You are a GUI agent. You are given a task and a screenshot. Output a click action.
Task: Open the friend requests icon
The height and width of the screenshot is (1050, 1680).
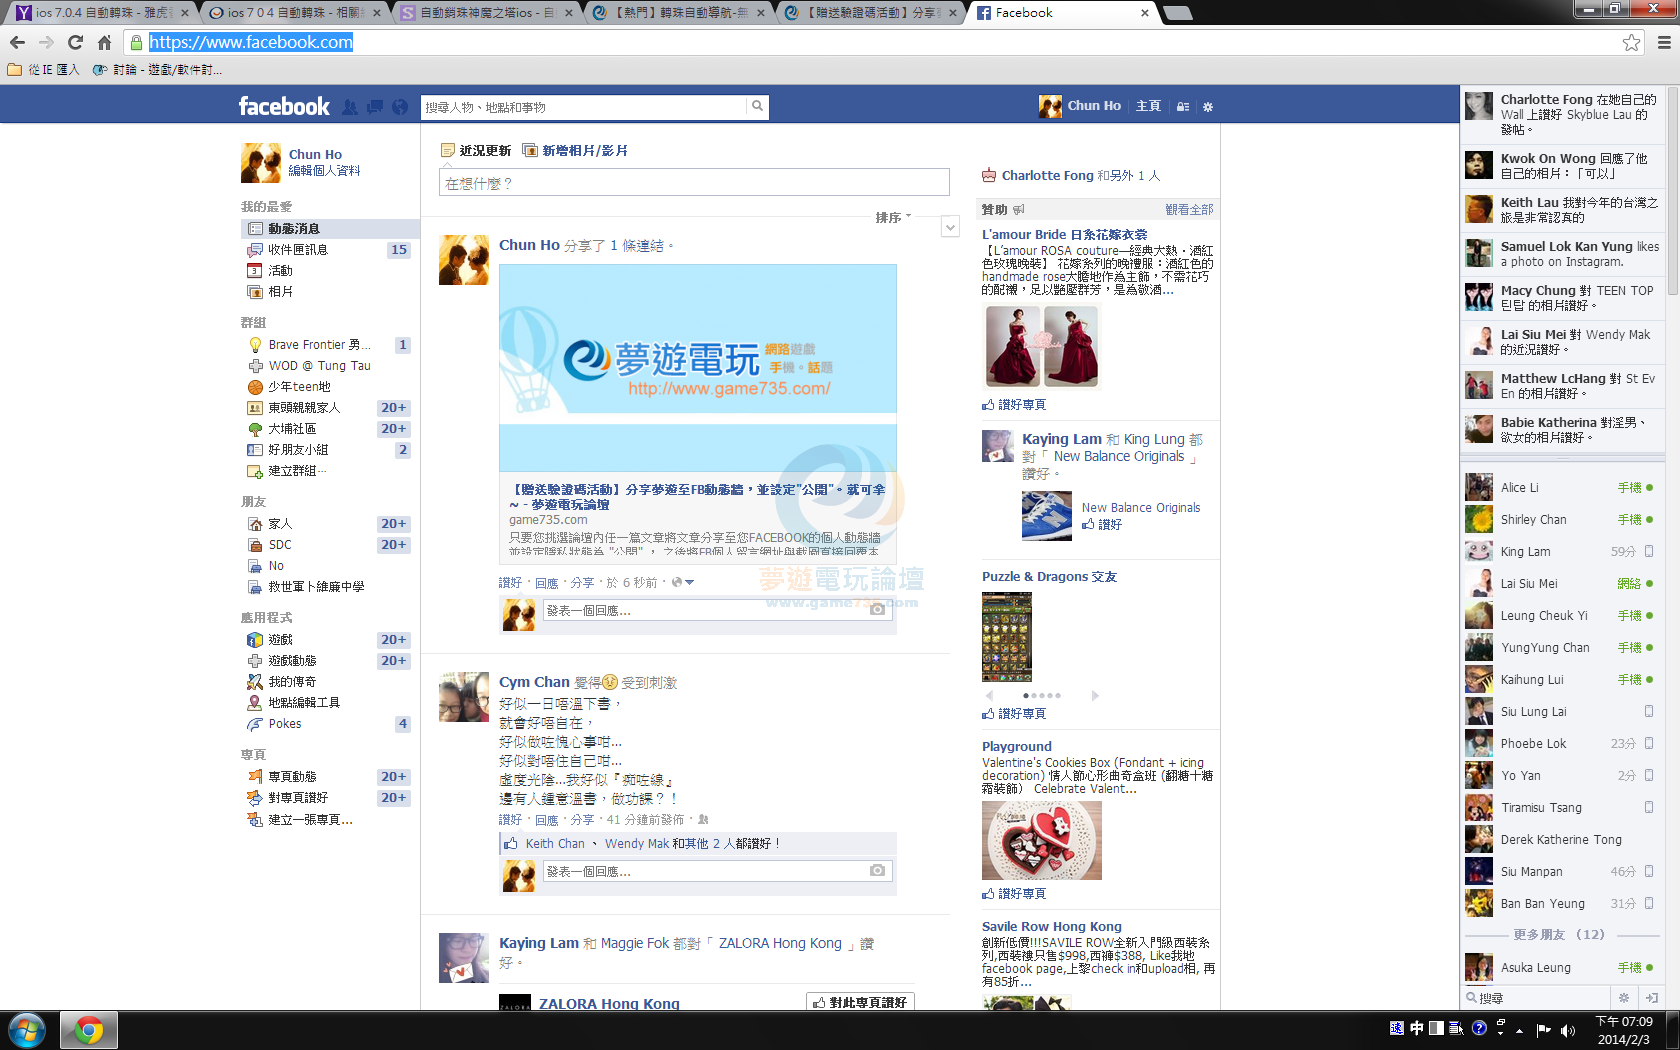pos(349,106)
